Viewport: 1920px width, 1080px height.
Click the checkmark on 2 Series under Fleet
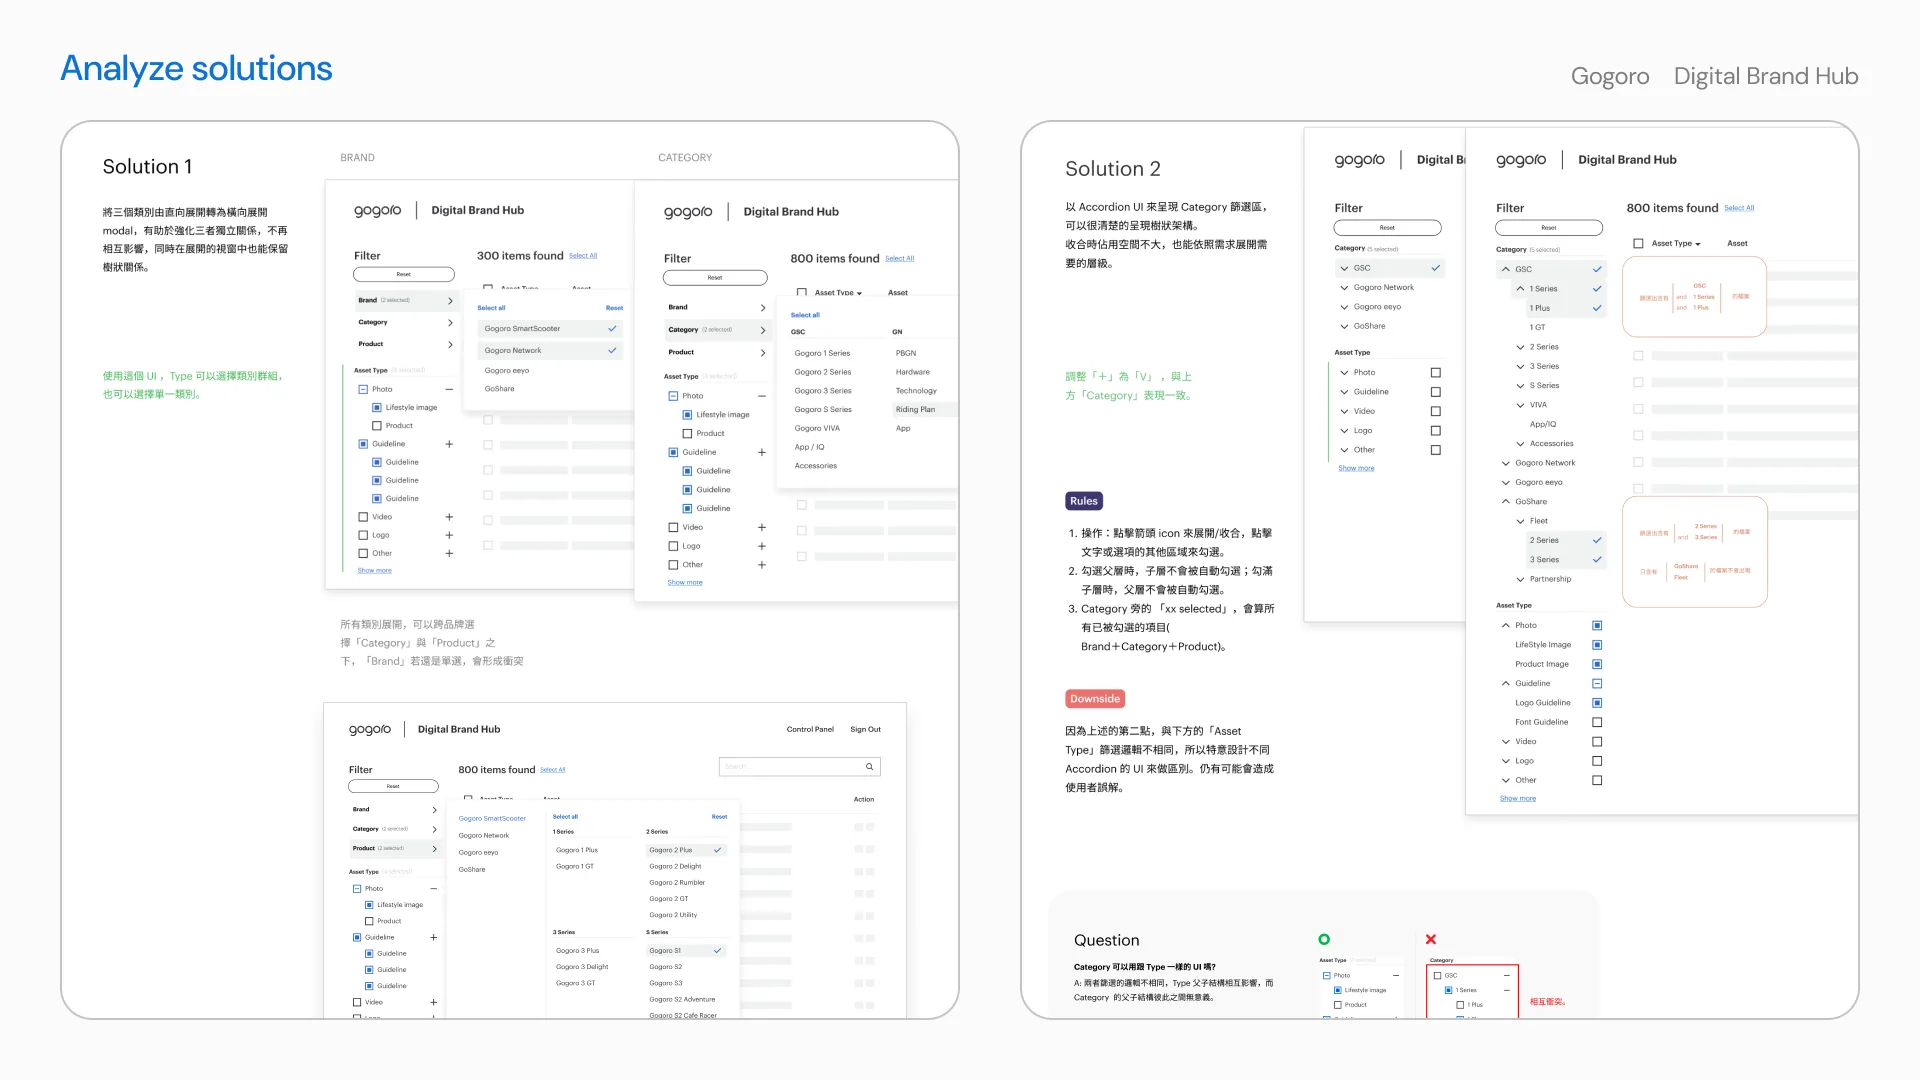tap(1597, 540)
